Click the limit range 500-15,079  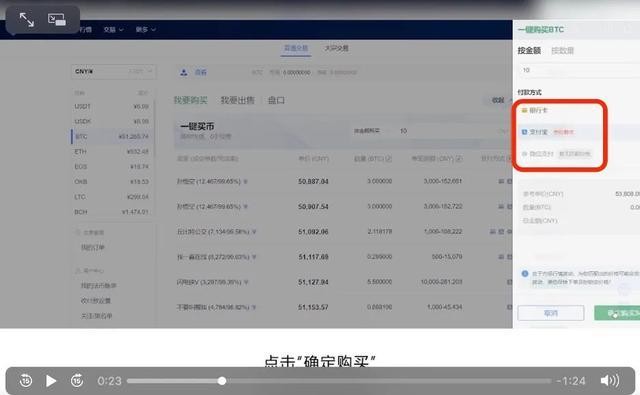pos(447,257)
